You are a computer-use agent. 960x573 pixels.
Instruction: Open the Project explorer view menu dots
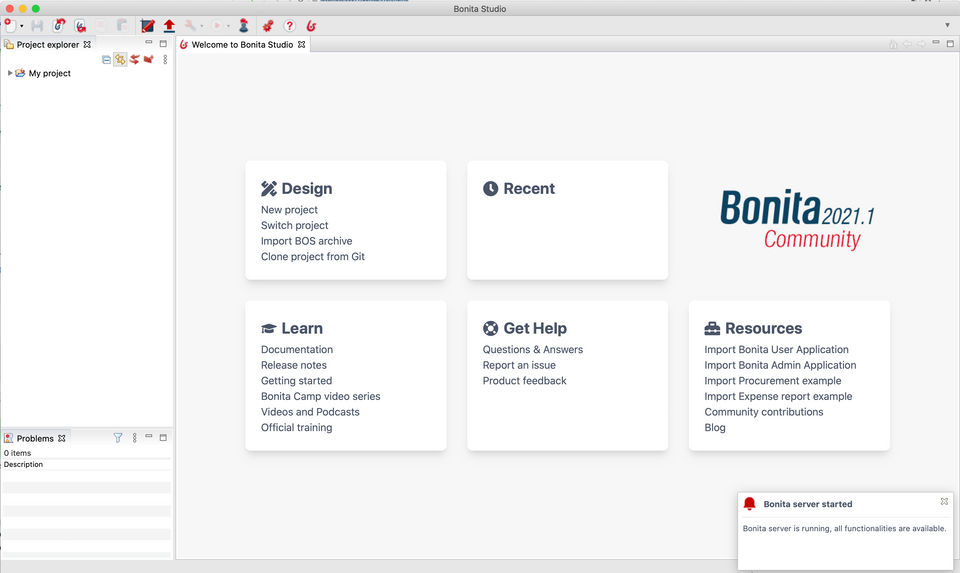tap(165, 59)
